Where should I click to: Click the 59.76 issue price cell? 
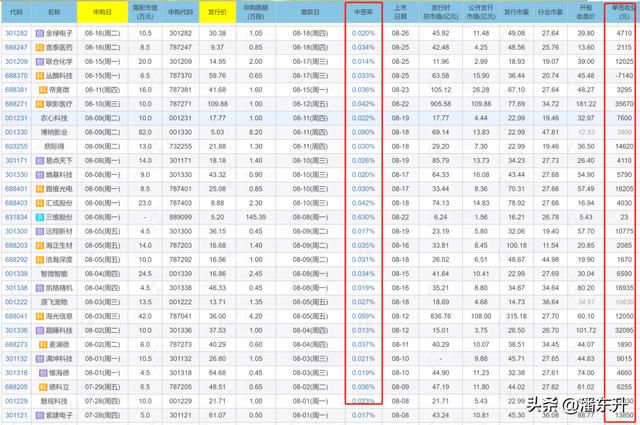217,76
